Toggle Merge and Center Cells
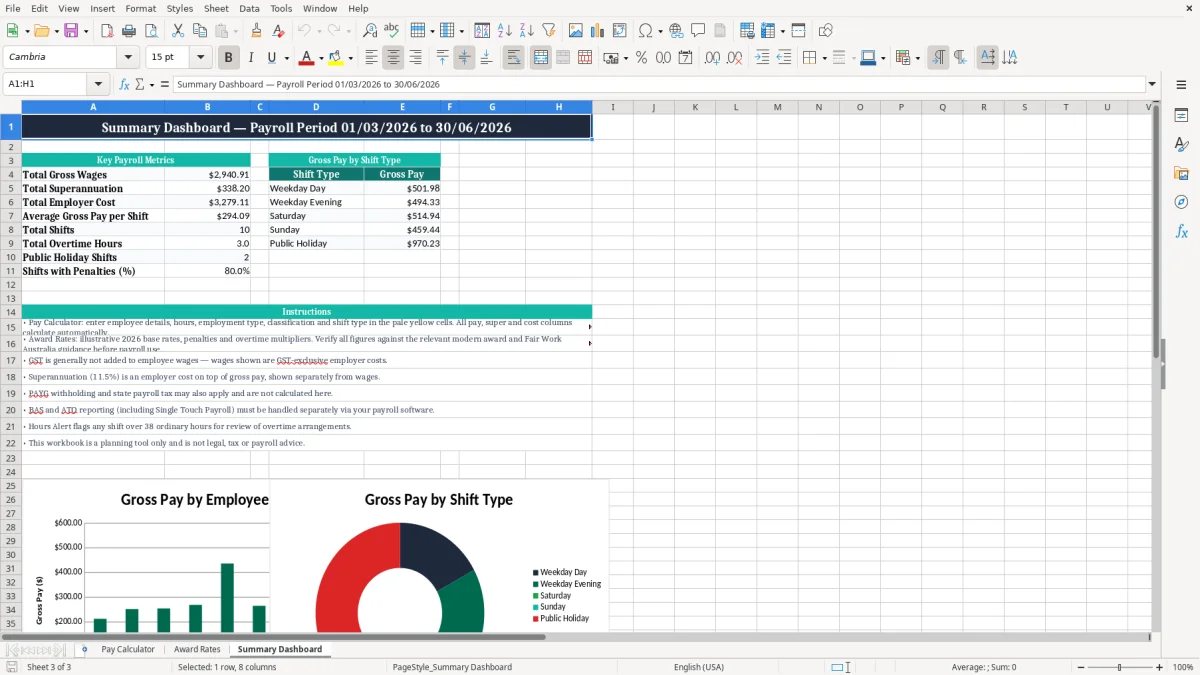This screenshot has height=675, width=1200. point(540,58)
